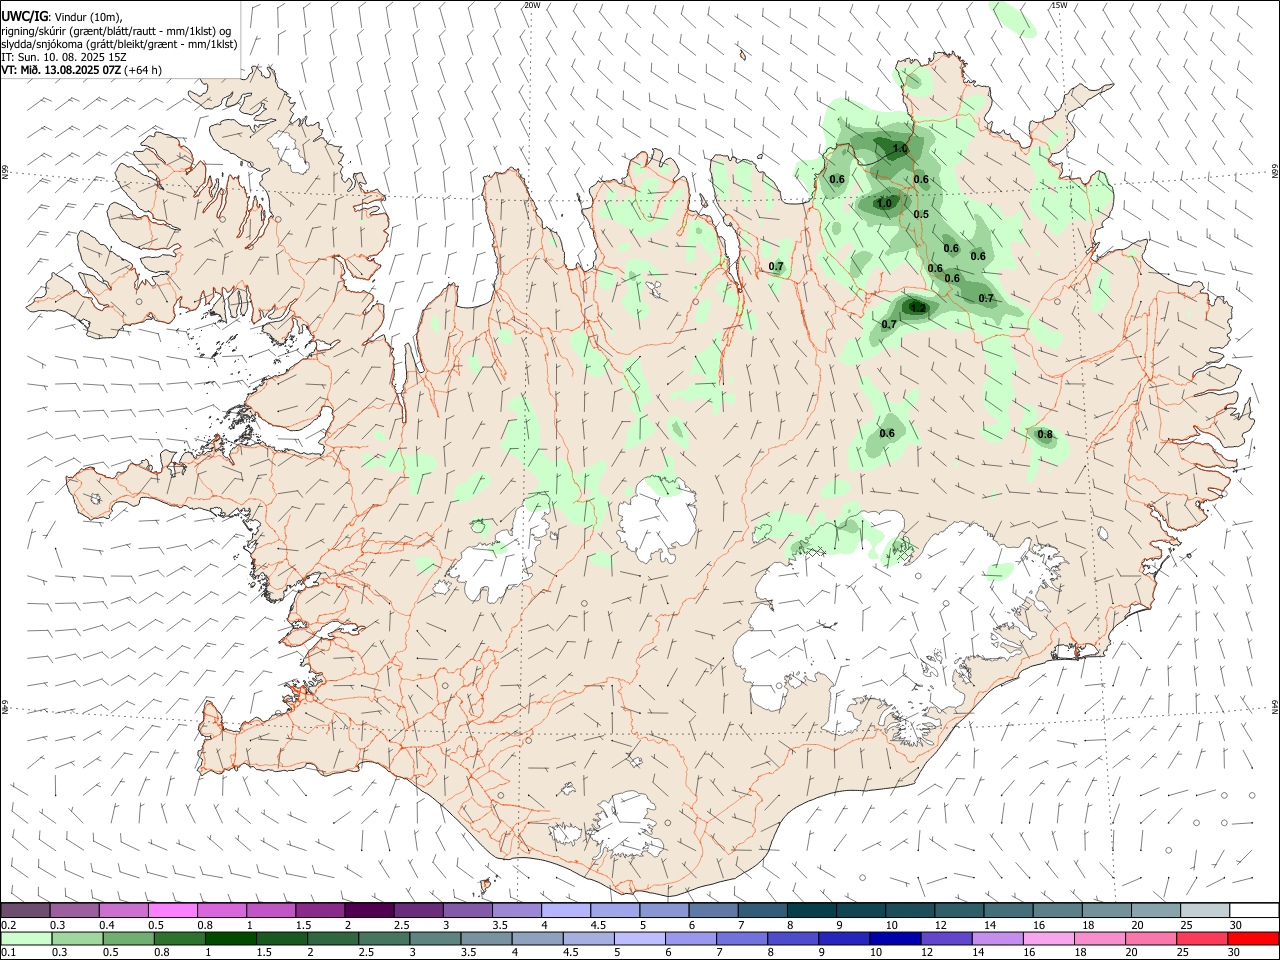Click the bright red 30 swatch in bottom legend row

[x=1254, y=938]
